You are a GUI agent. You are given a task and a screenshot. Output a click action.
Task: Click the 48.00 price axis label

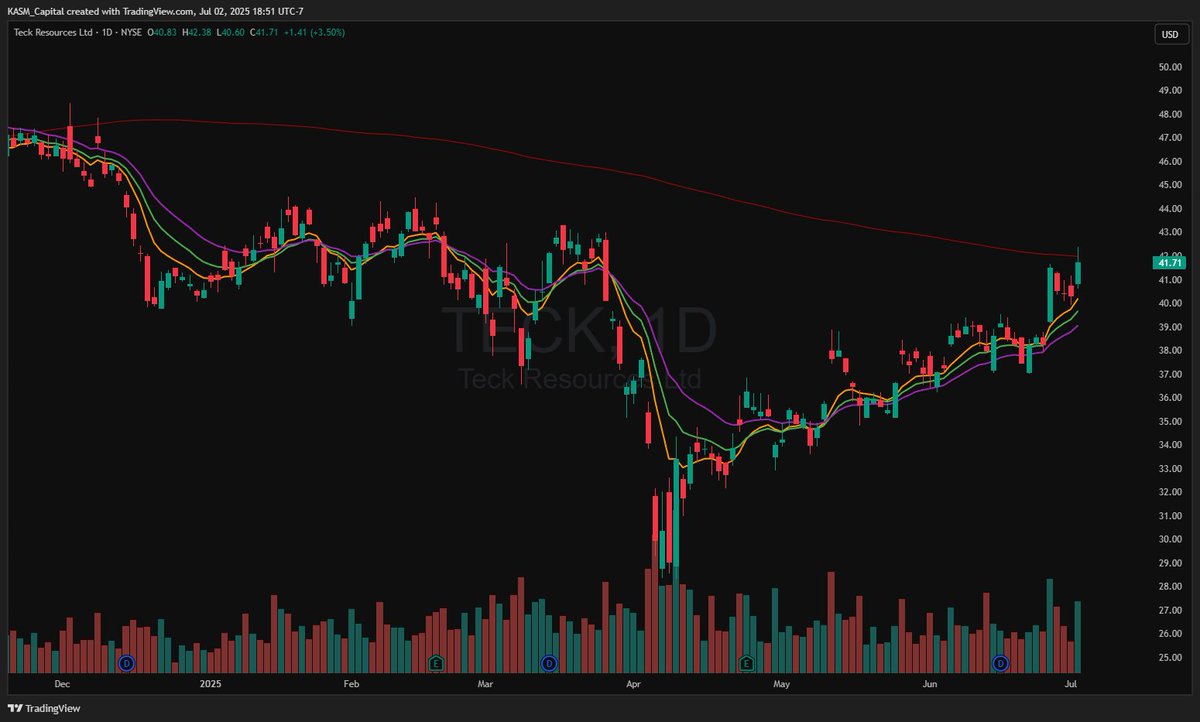[1171, 114]
